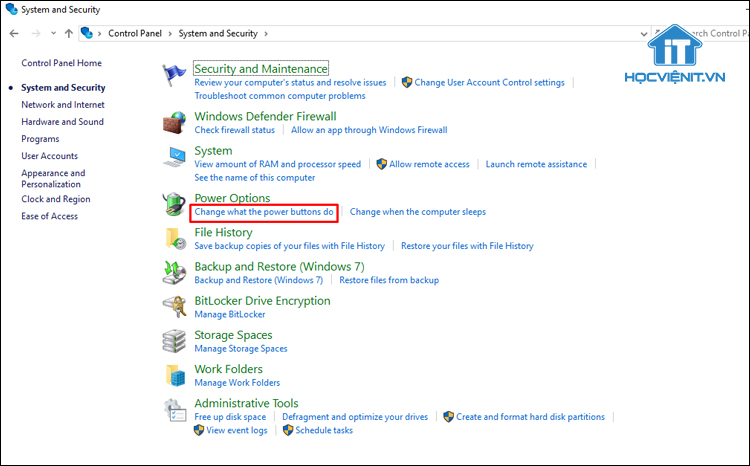Open Windows Defender Firewall heading

coord(265,116)
